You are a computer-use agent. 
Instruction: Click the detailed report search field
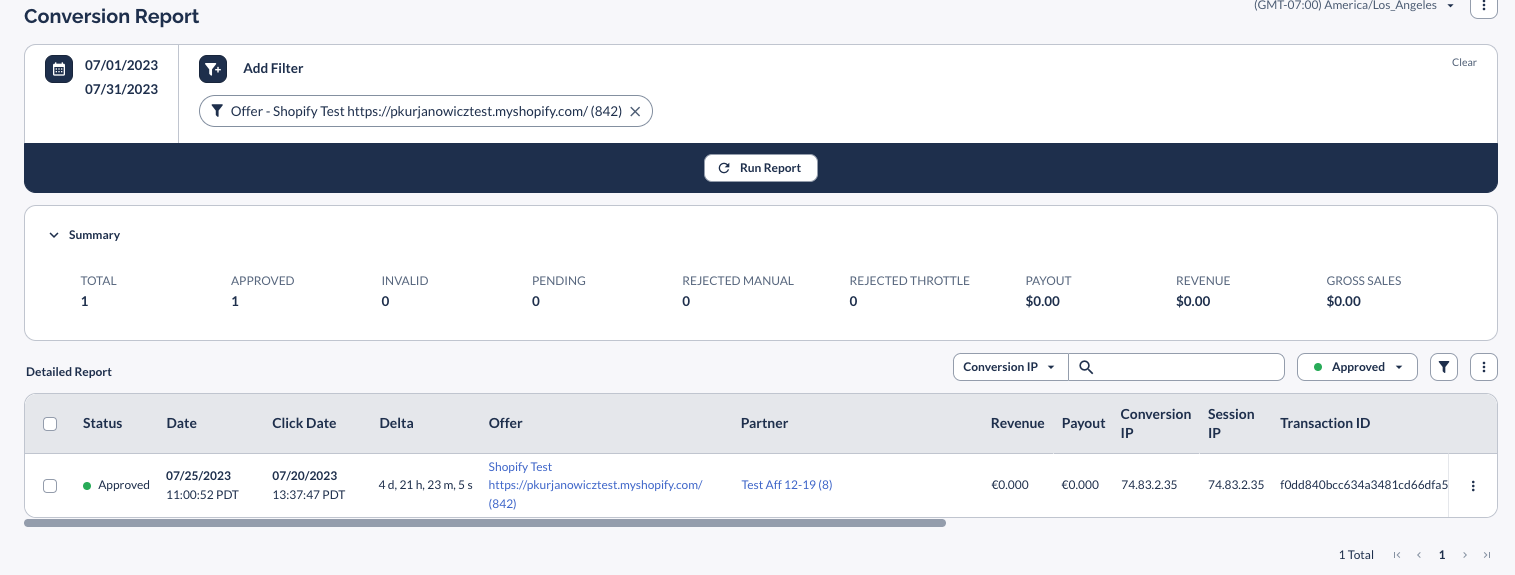[x=1177, y=367]
